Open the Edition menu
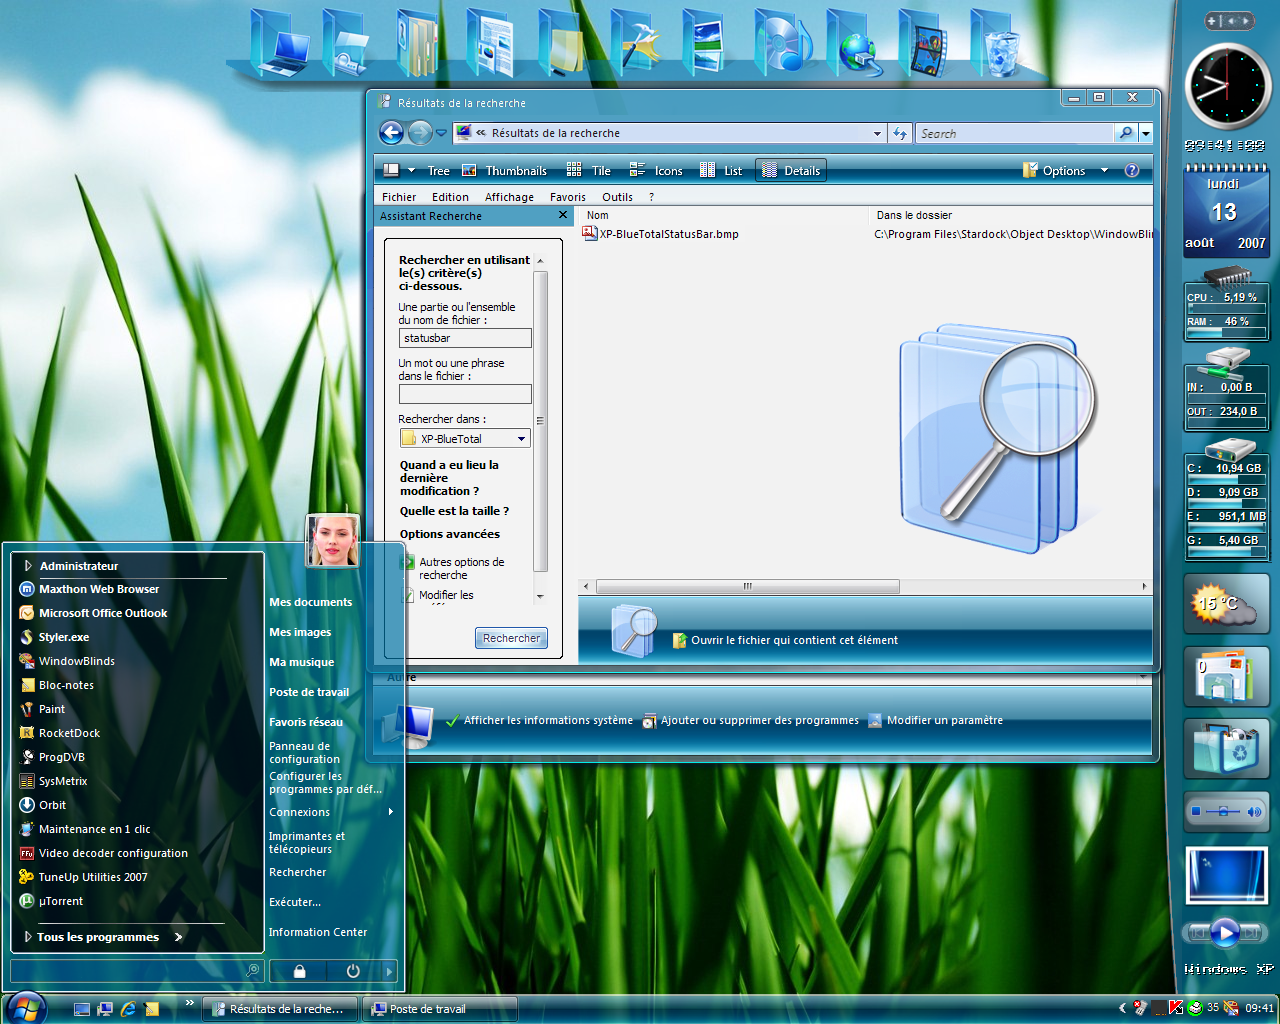The height and width of the screenshot is (1024, 1280). point(450,197)
